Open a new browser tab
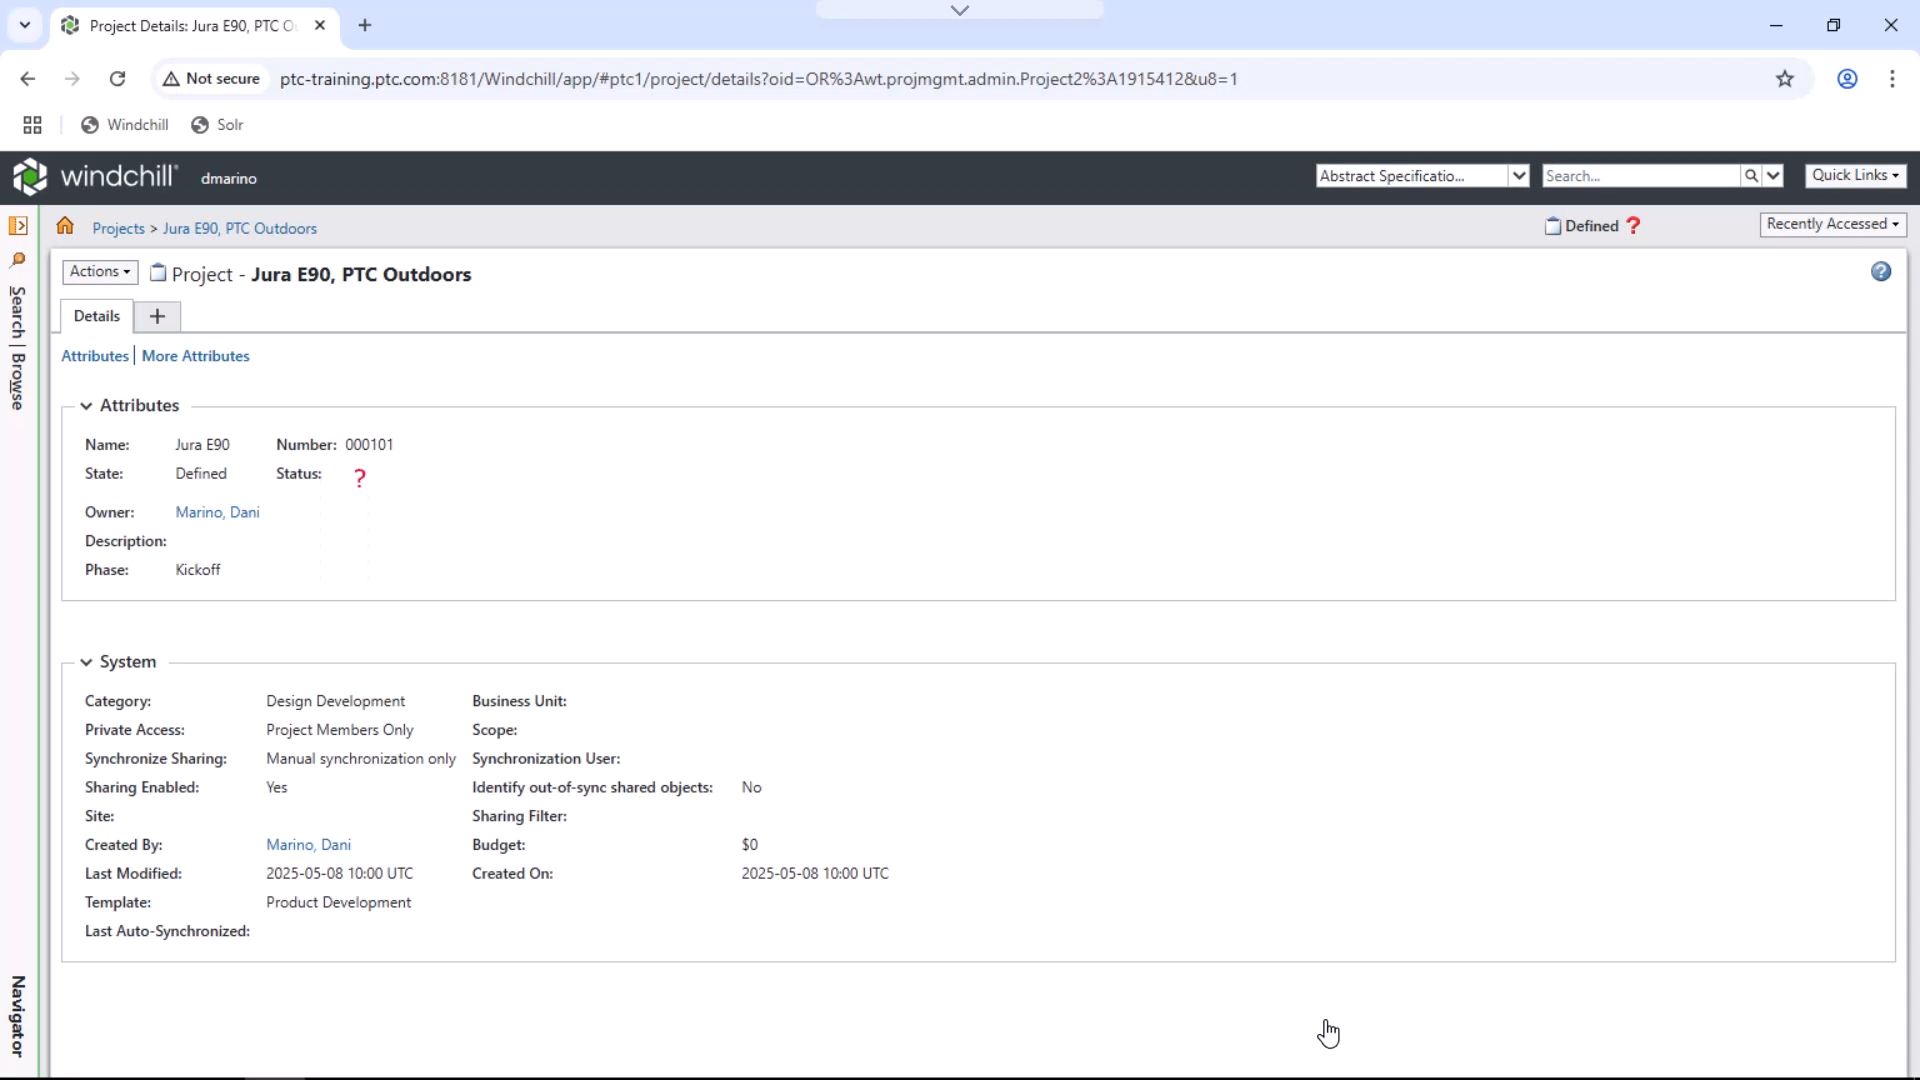The height and width of the screenshot is (1080, 1920). pyautogui.click(x=365, y=26)
